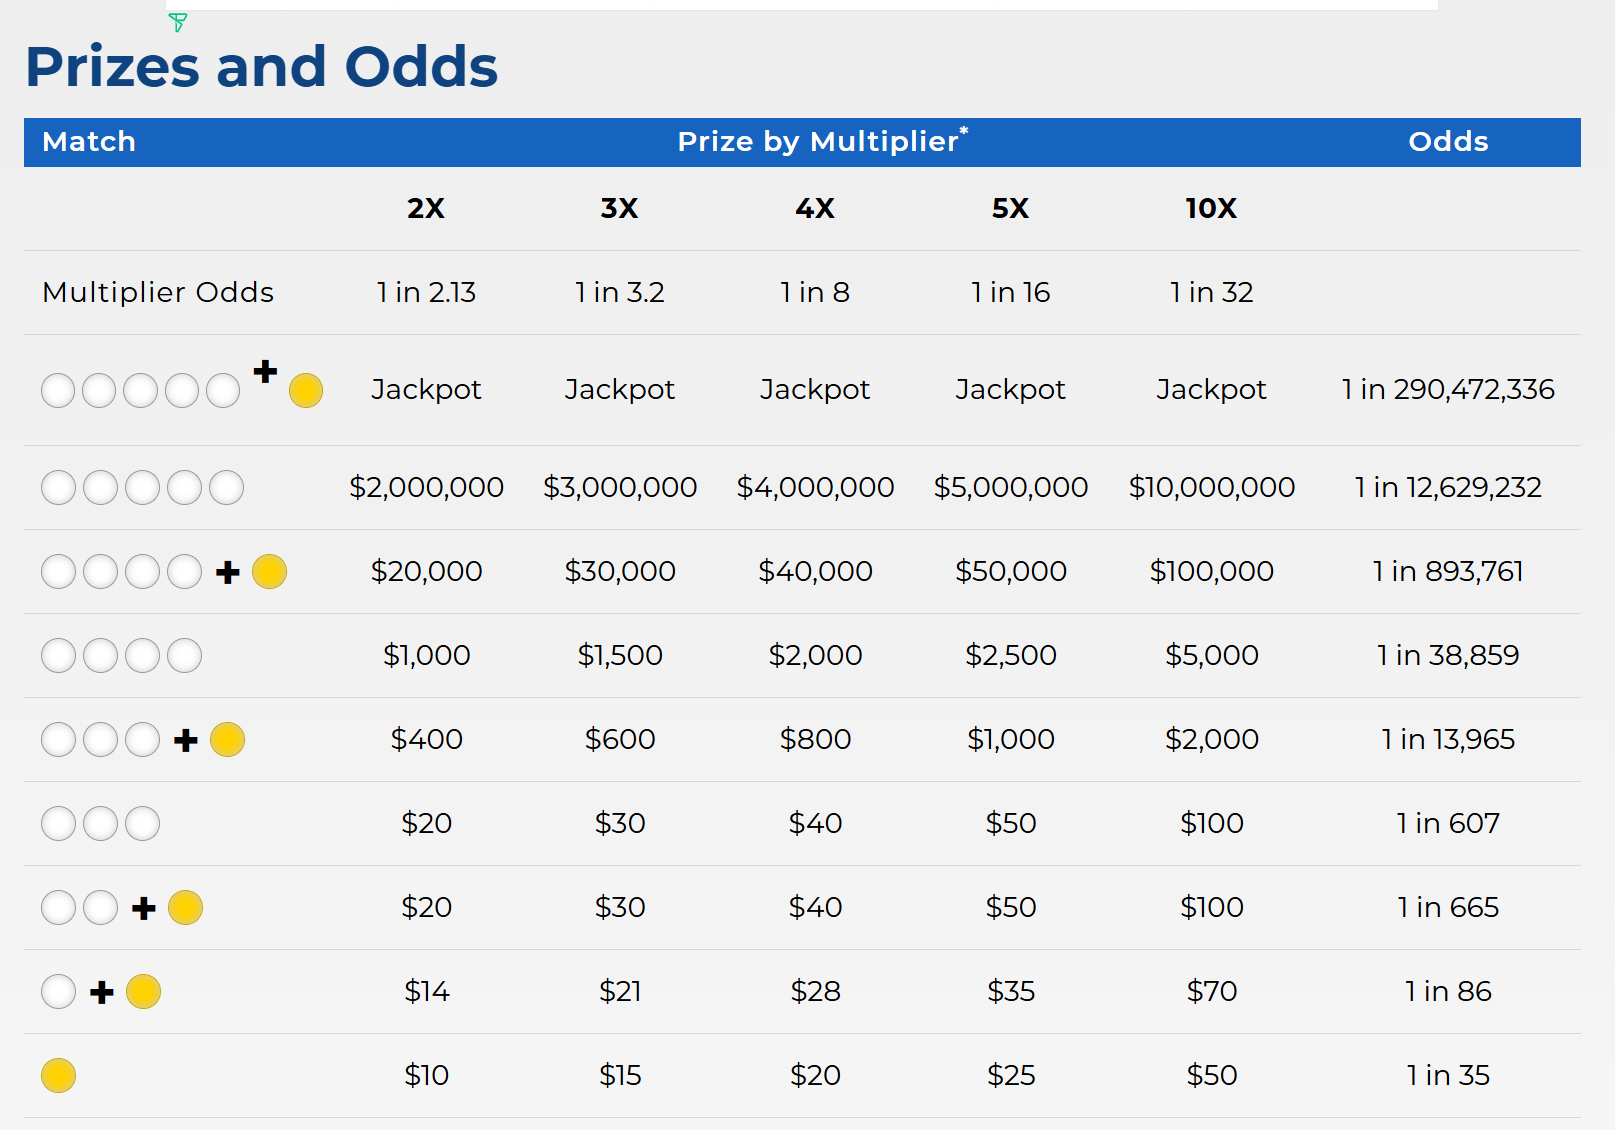The image size is (1615, 1130).
Task: Click the Odds column header
Action: [x=1448, y=142]
